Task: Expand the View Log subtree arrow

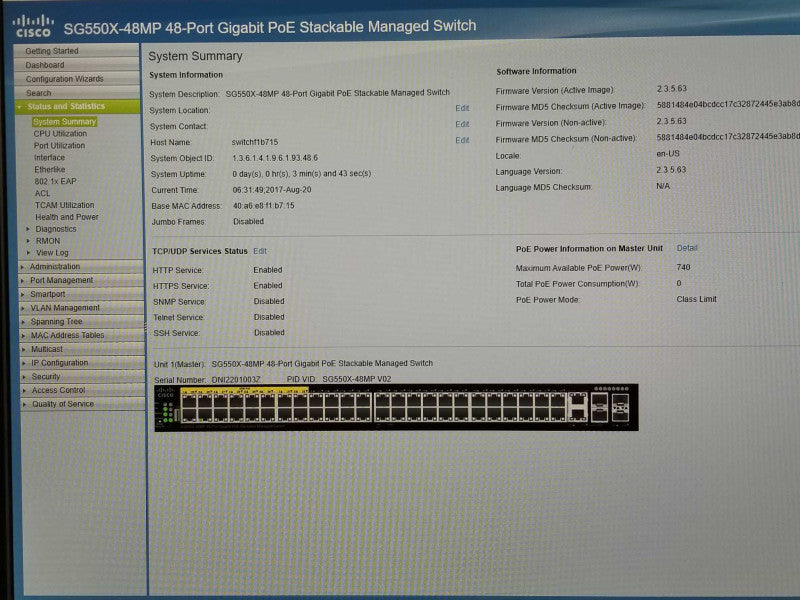Action: pos(29,253)
